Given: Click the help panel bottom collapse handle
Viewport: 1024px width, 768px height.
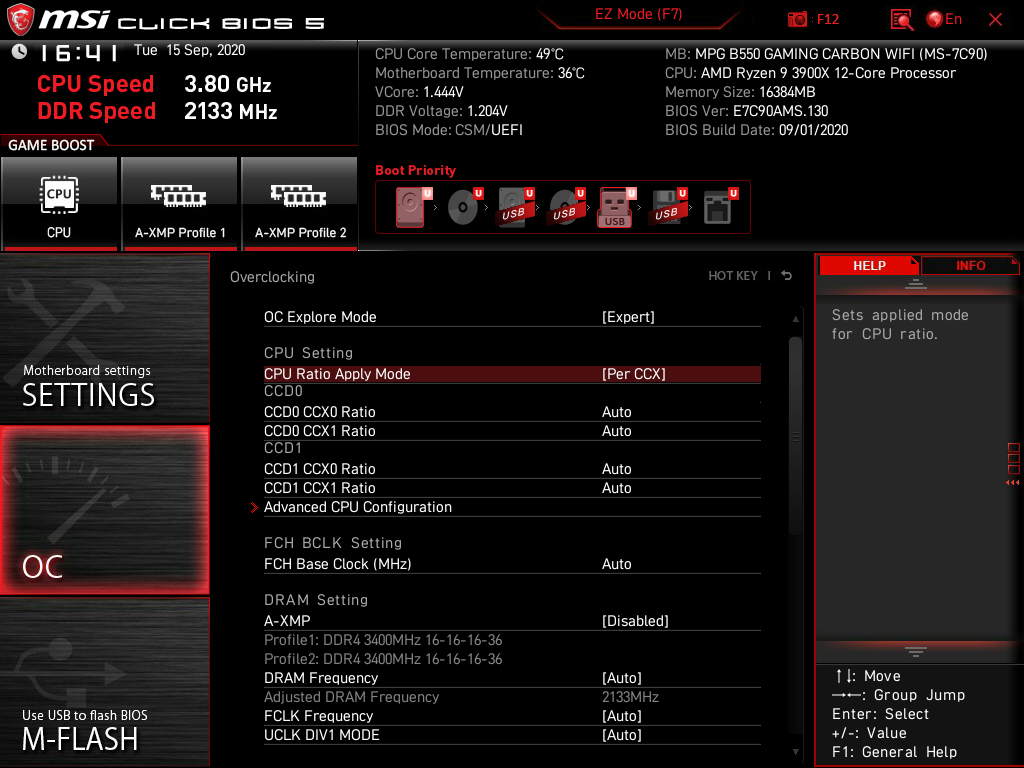Looking at the screenshot, I should [x=916, y=652].
